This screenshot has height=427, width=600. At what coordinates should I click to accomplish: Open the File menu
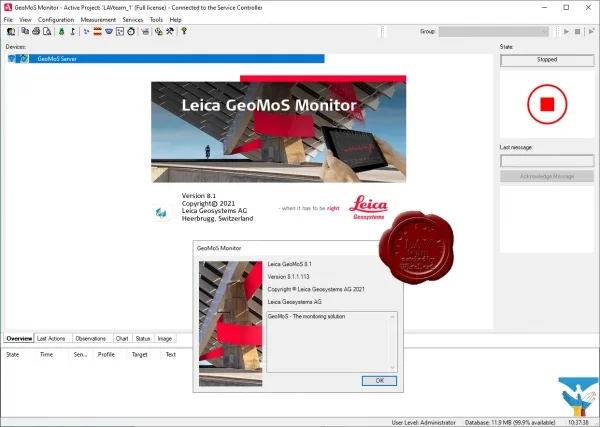[8, 20]
